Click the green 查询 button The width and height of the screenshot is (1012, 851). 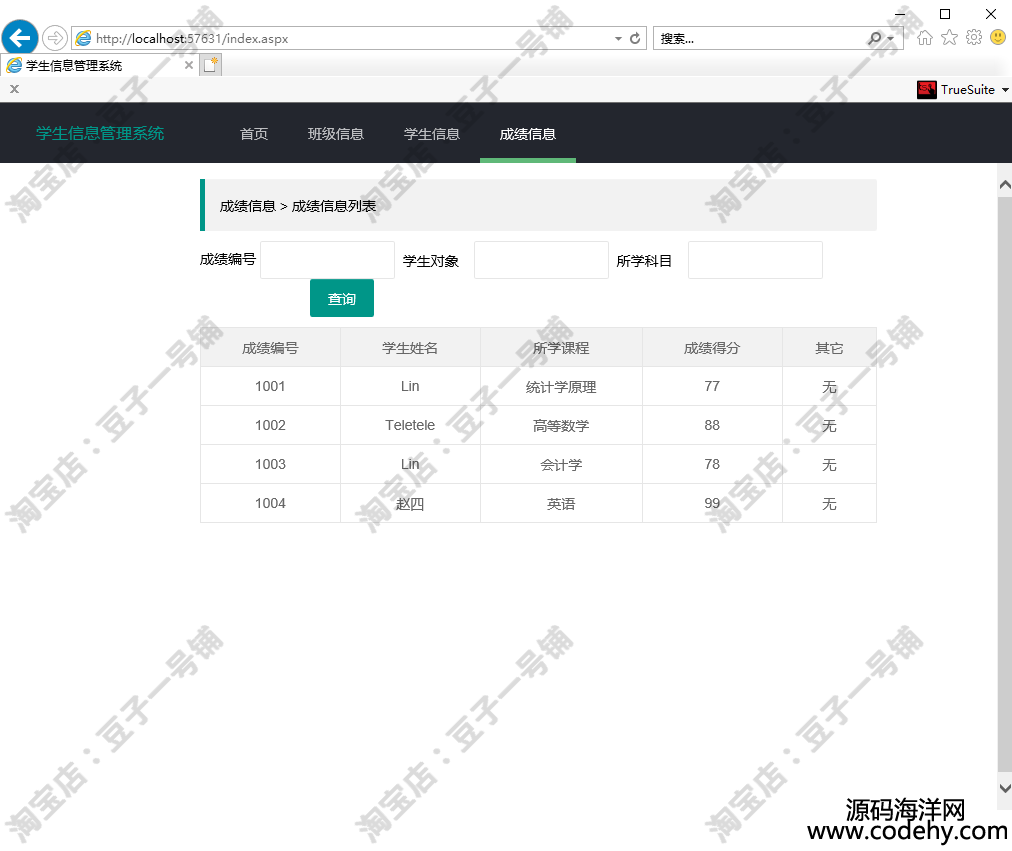coord(341,298)
